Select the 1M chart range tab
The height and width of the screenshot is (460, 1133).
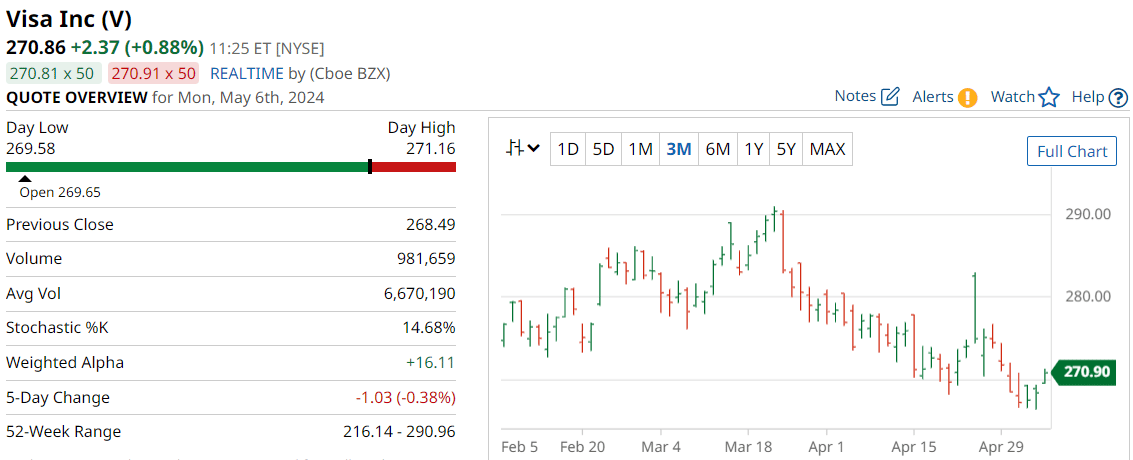[640, 149]
